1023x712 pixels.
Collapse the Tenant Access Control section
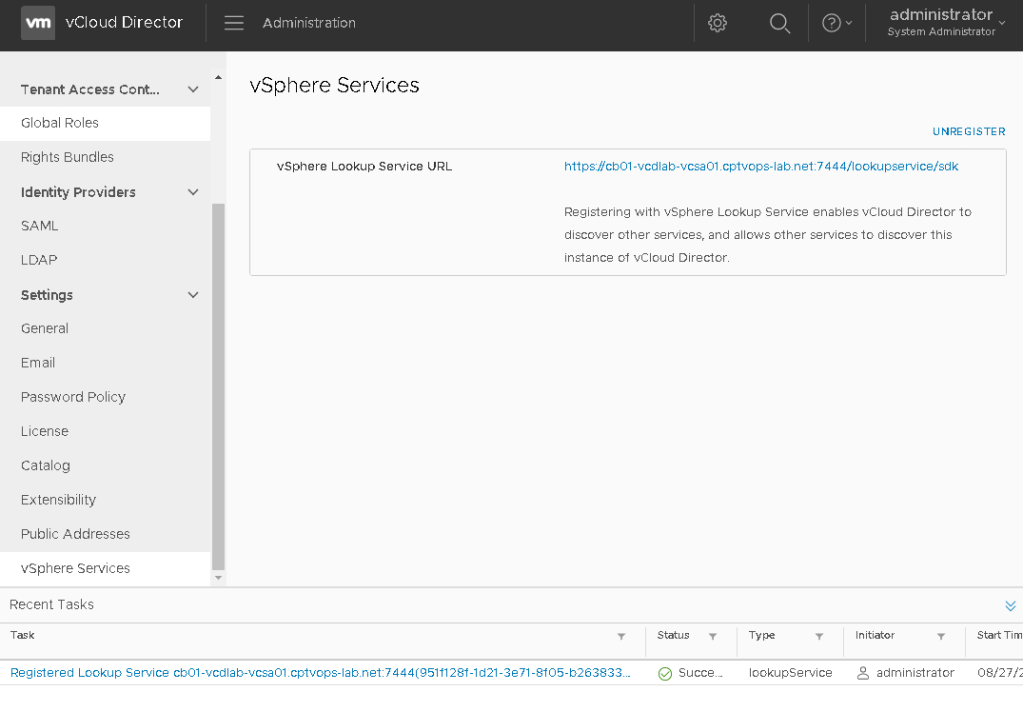point(193,90)
